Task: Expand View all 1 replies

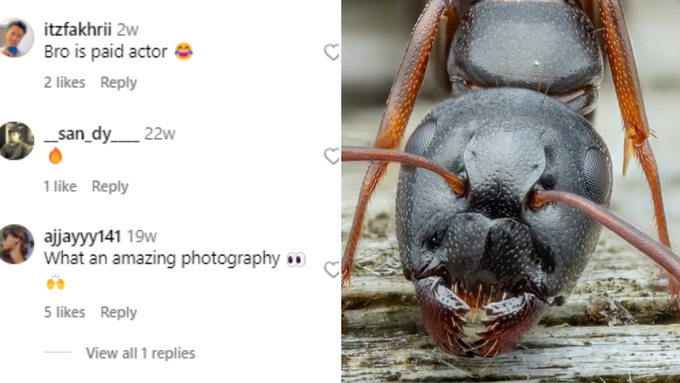Action: click(141, 353)
